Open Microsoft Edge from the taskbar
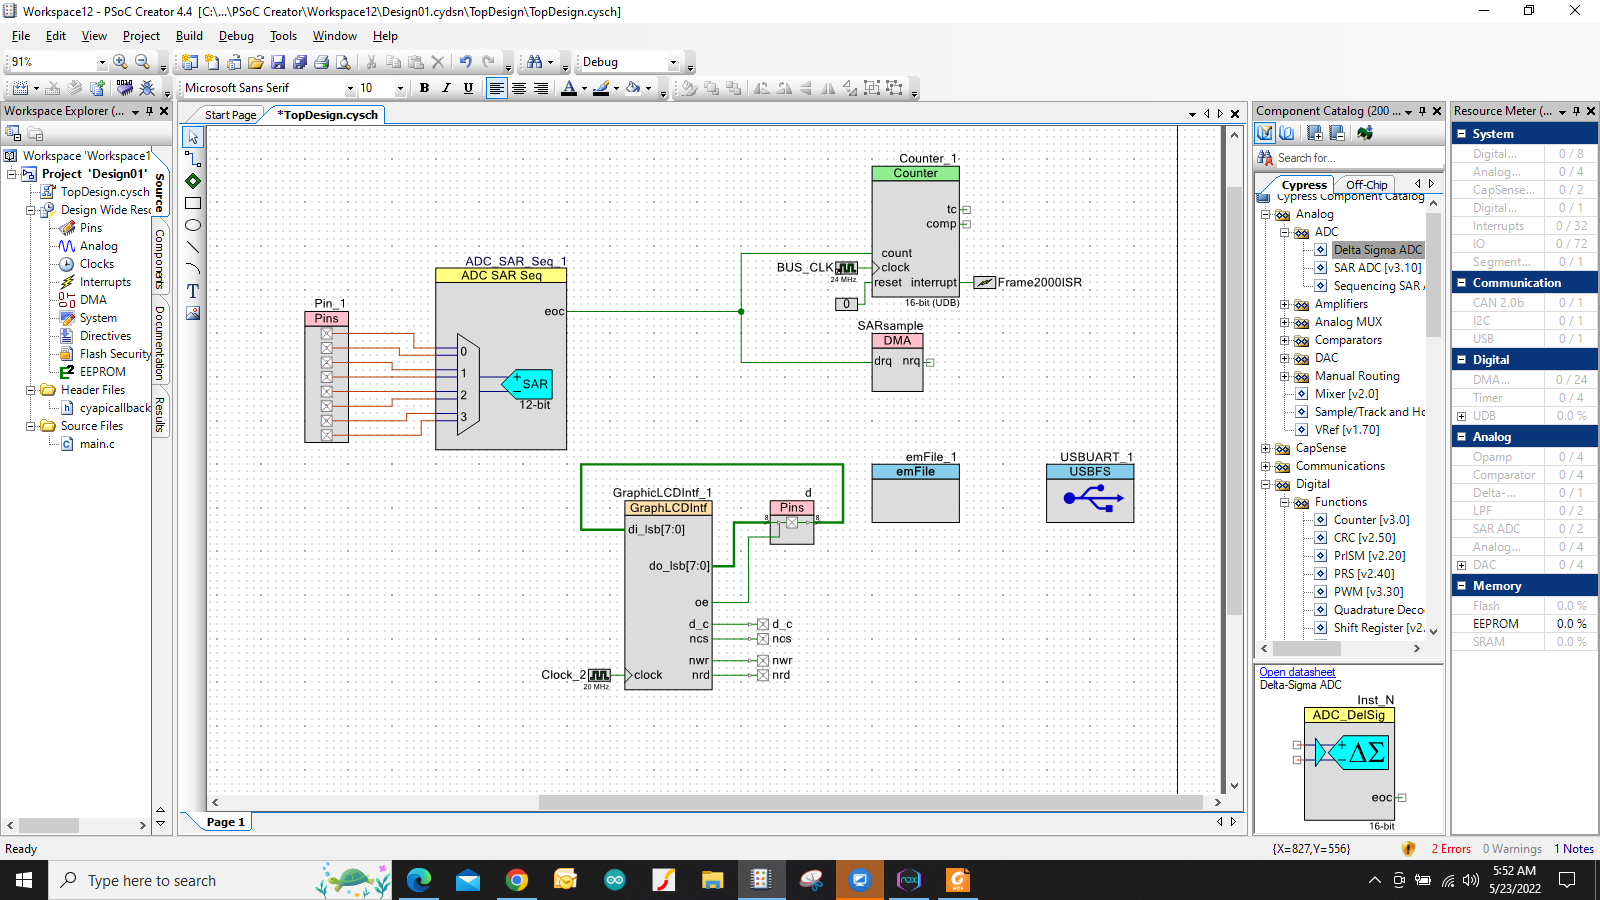This screenshot has width=1600, height=900. (419, 880)
